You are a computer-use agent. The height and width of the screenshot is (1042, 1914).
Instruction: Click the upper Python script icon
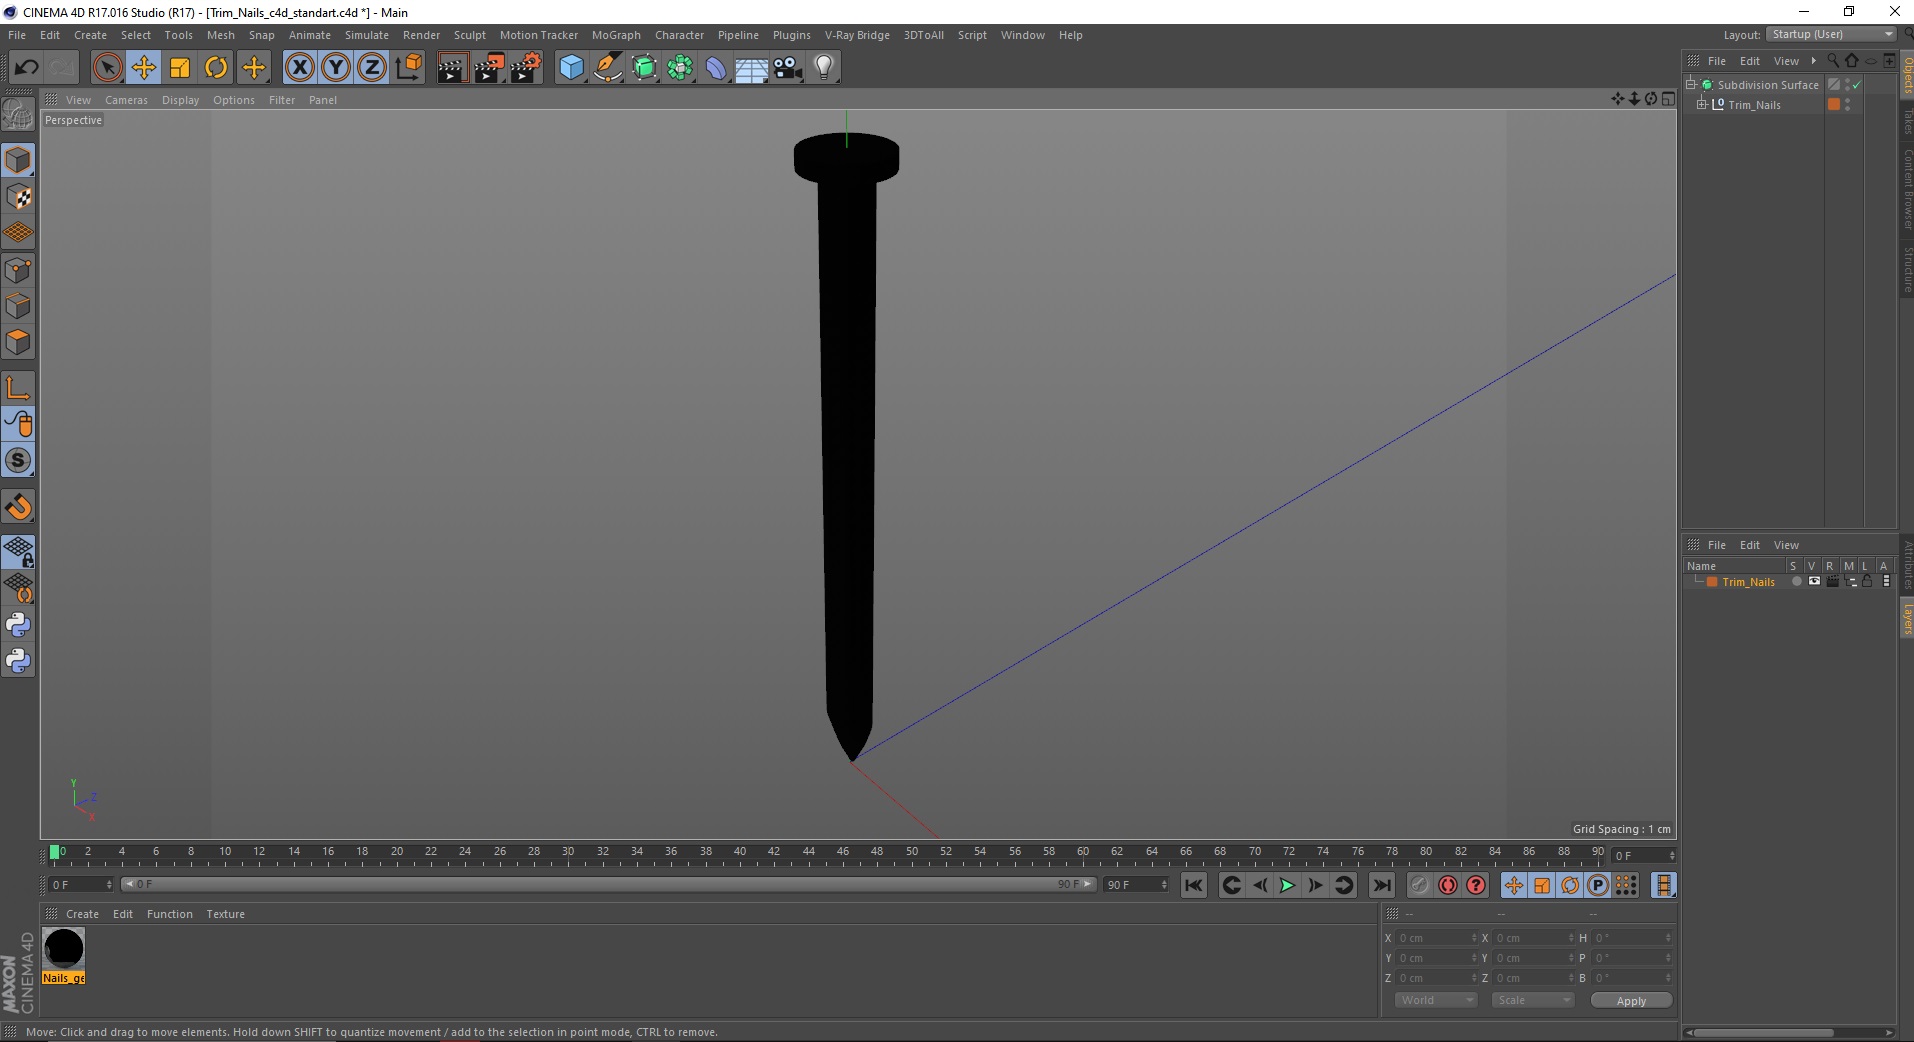click(x=18, y=625)
